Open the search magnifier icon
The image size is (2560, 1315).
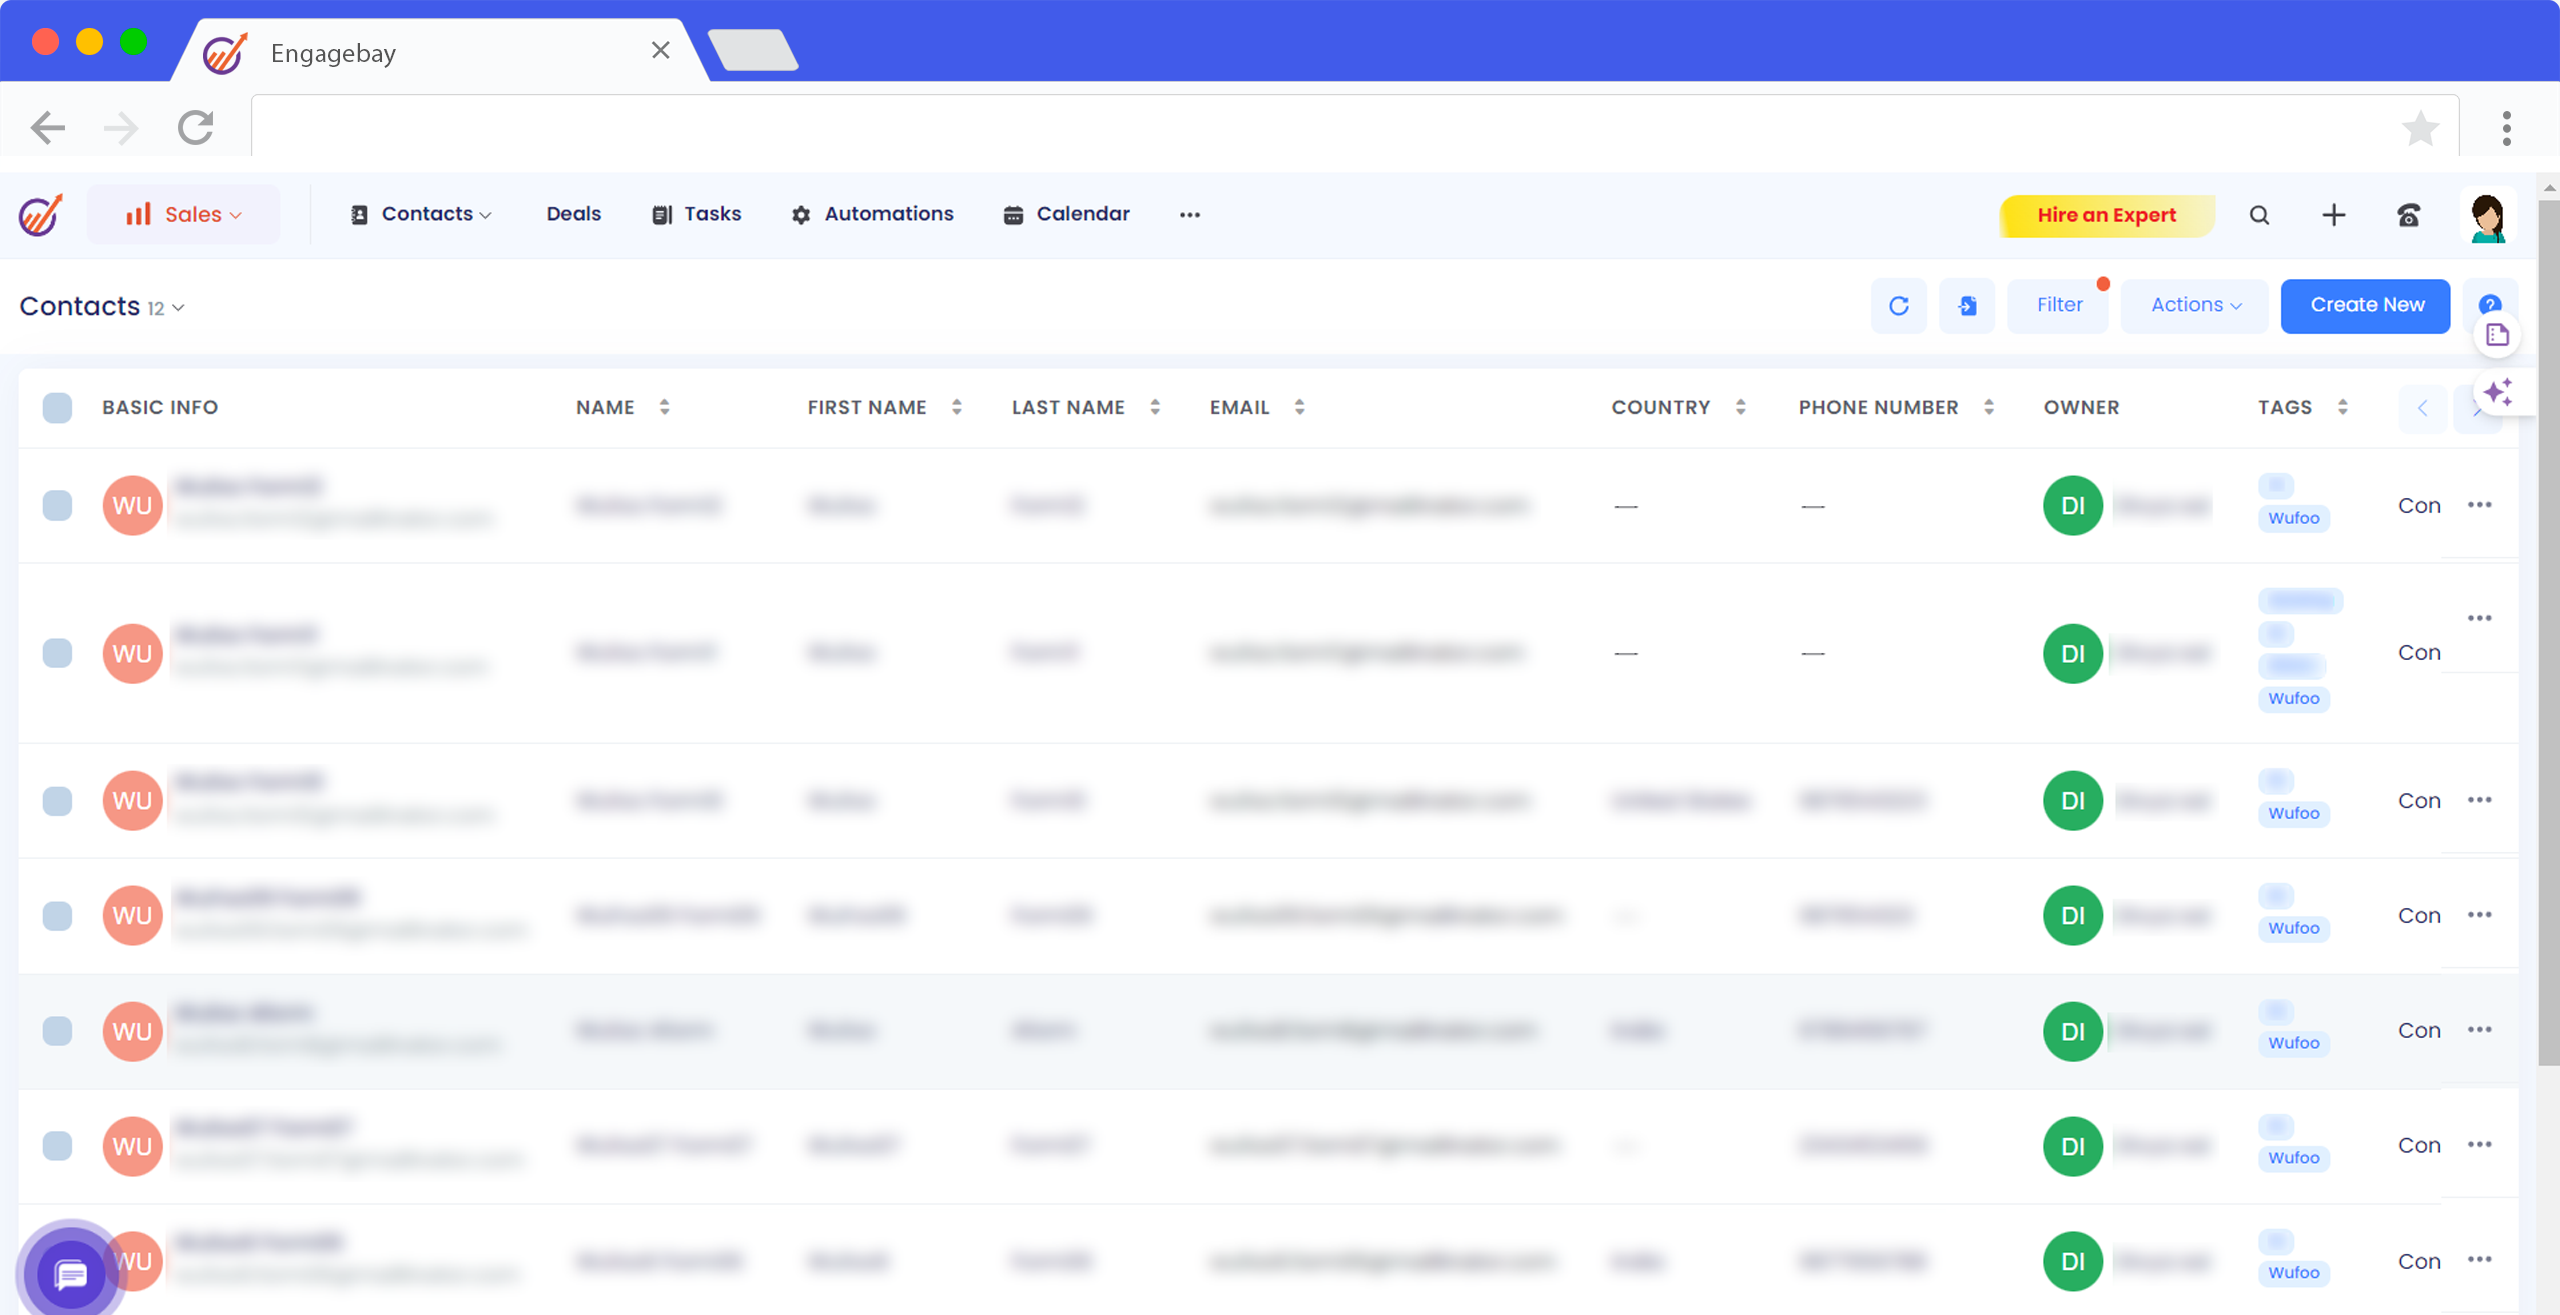pyautogui.click(x=2259, y=215)
